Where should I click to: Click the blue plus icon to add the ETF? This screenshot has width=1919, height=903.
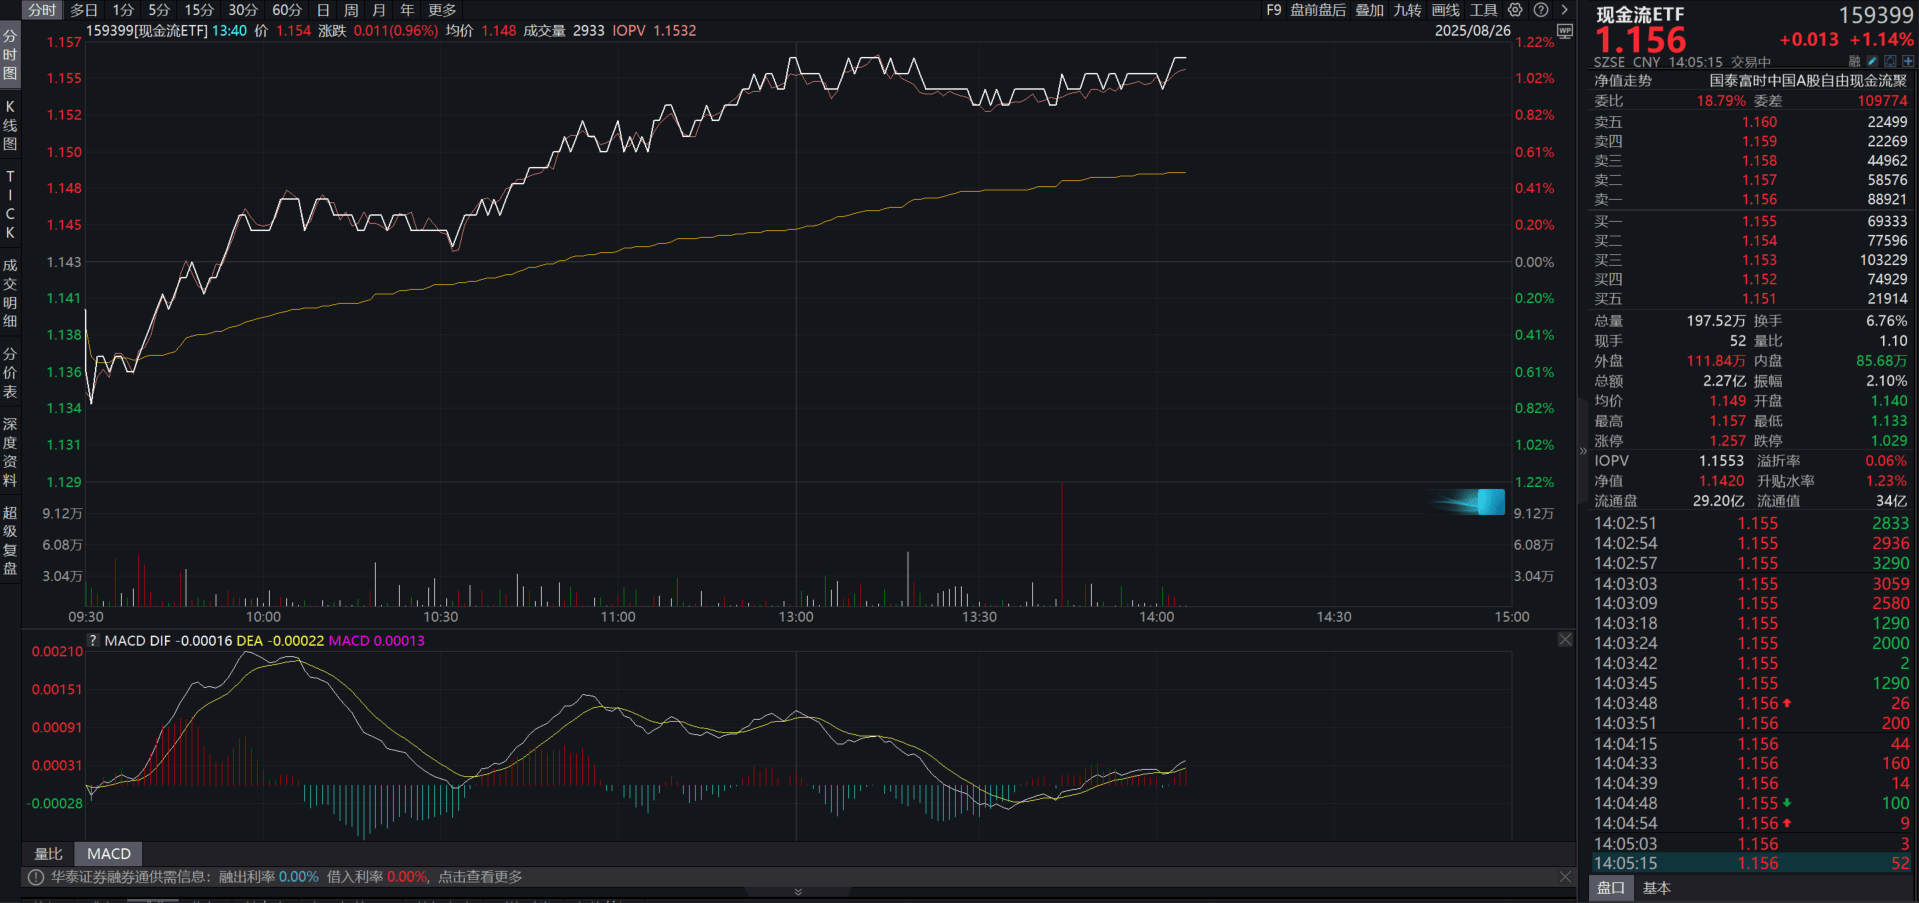[1909, 61]
